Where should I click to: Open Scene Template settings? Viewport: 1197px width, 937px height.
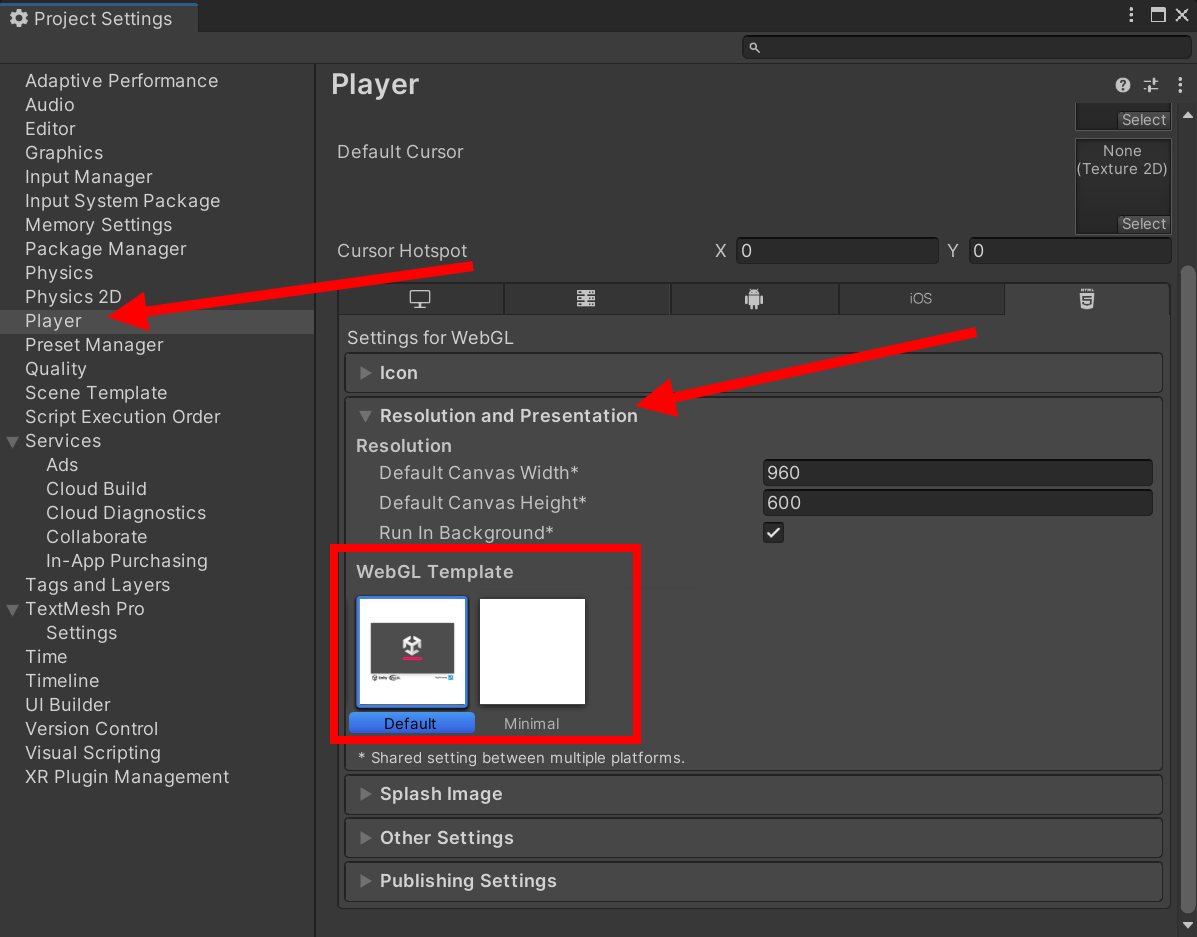96,393
